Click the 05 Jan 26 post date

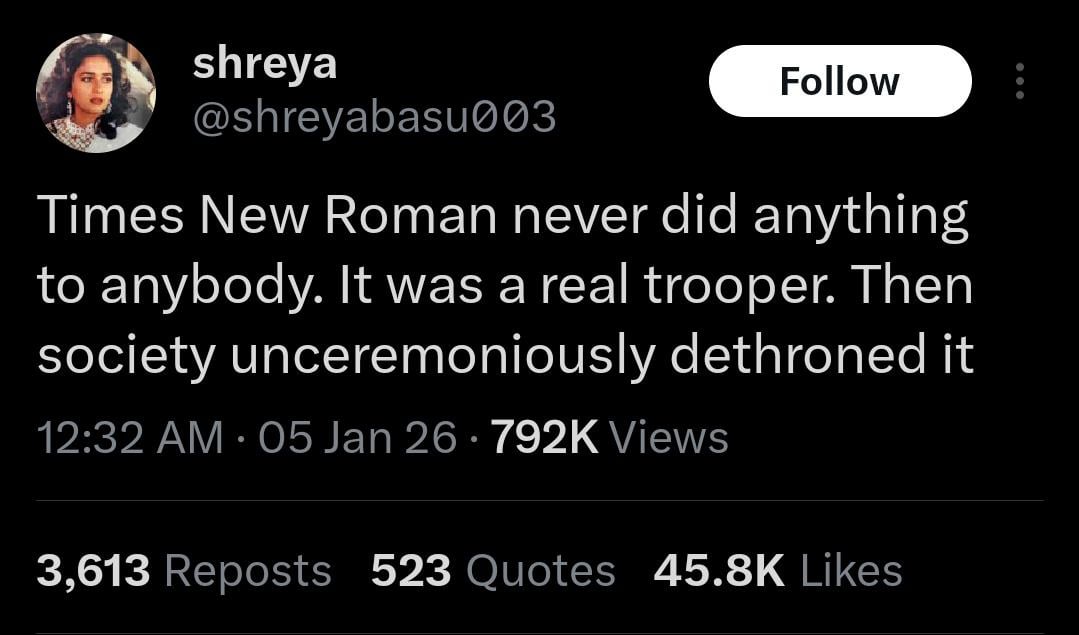357,438
